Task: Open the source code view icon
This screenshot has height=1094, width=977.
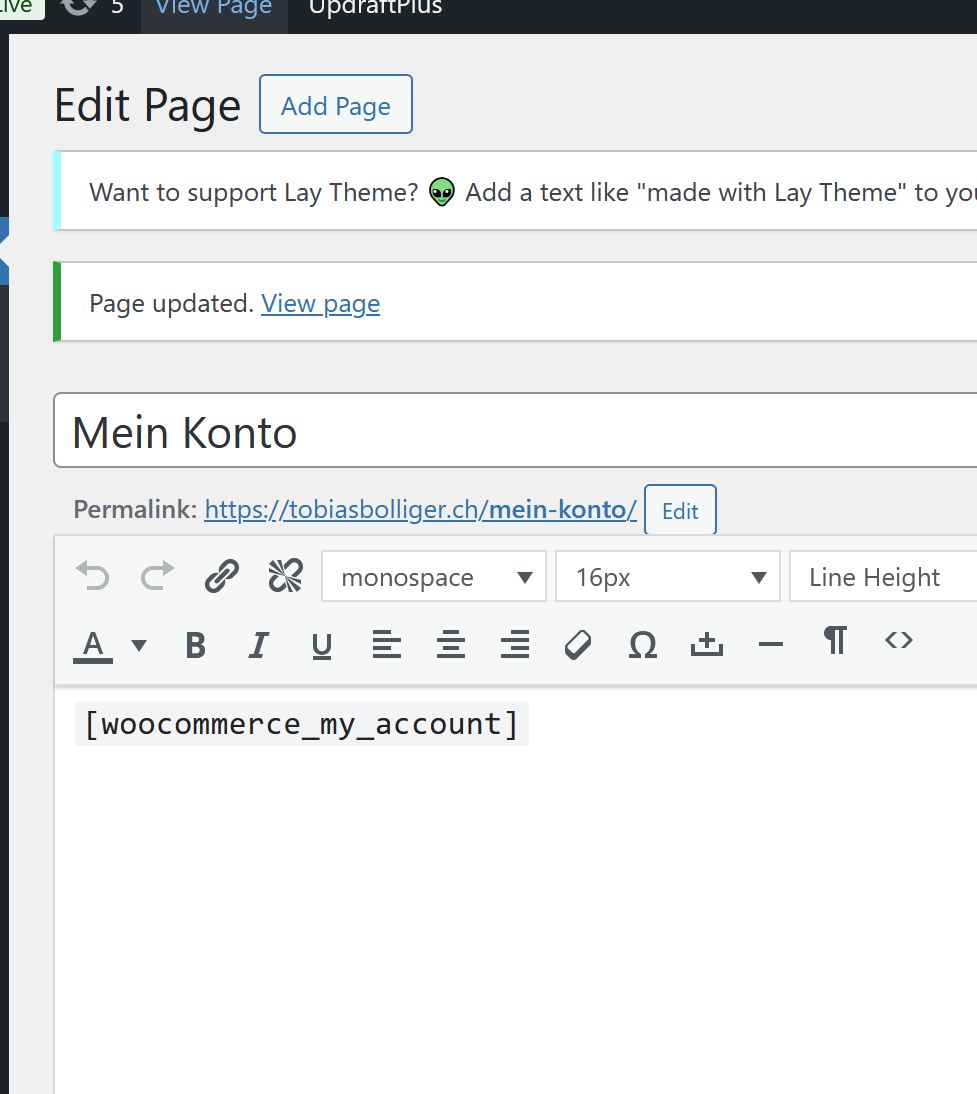Action: tap(898, 641)
